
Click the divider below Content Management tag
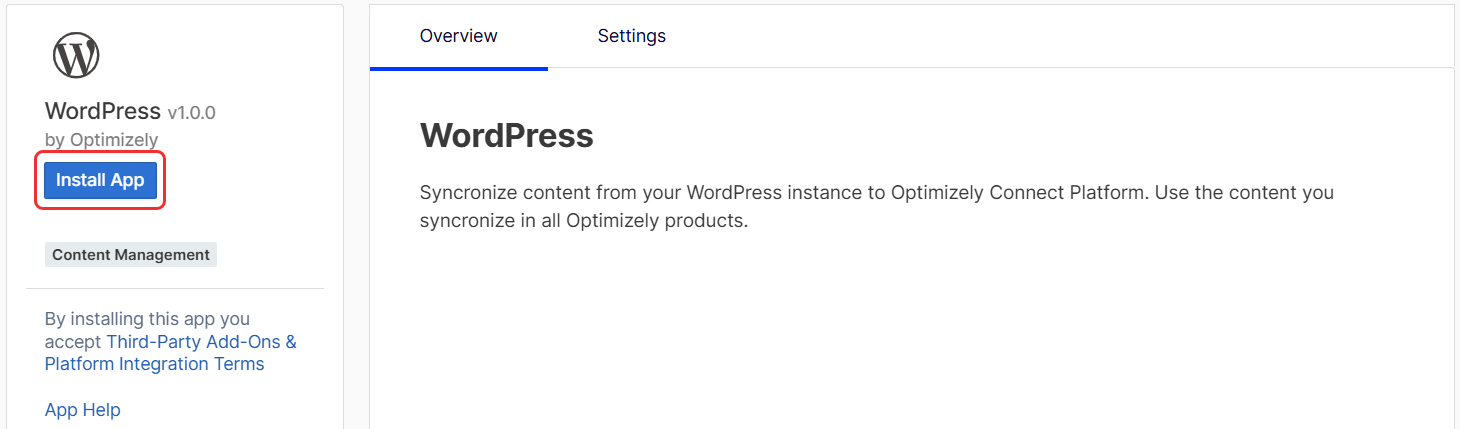(175, 288)
